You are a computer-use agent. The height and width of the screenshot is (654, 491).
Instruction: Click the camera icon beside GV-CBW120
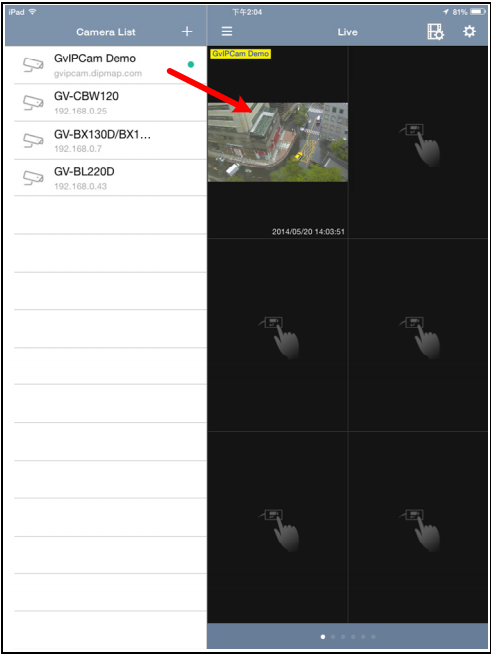pos(33,103)
